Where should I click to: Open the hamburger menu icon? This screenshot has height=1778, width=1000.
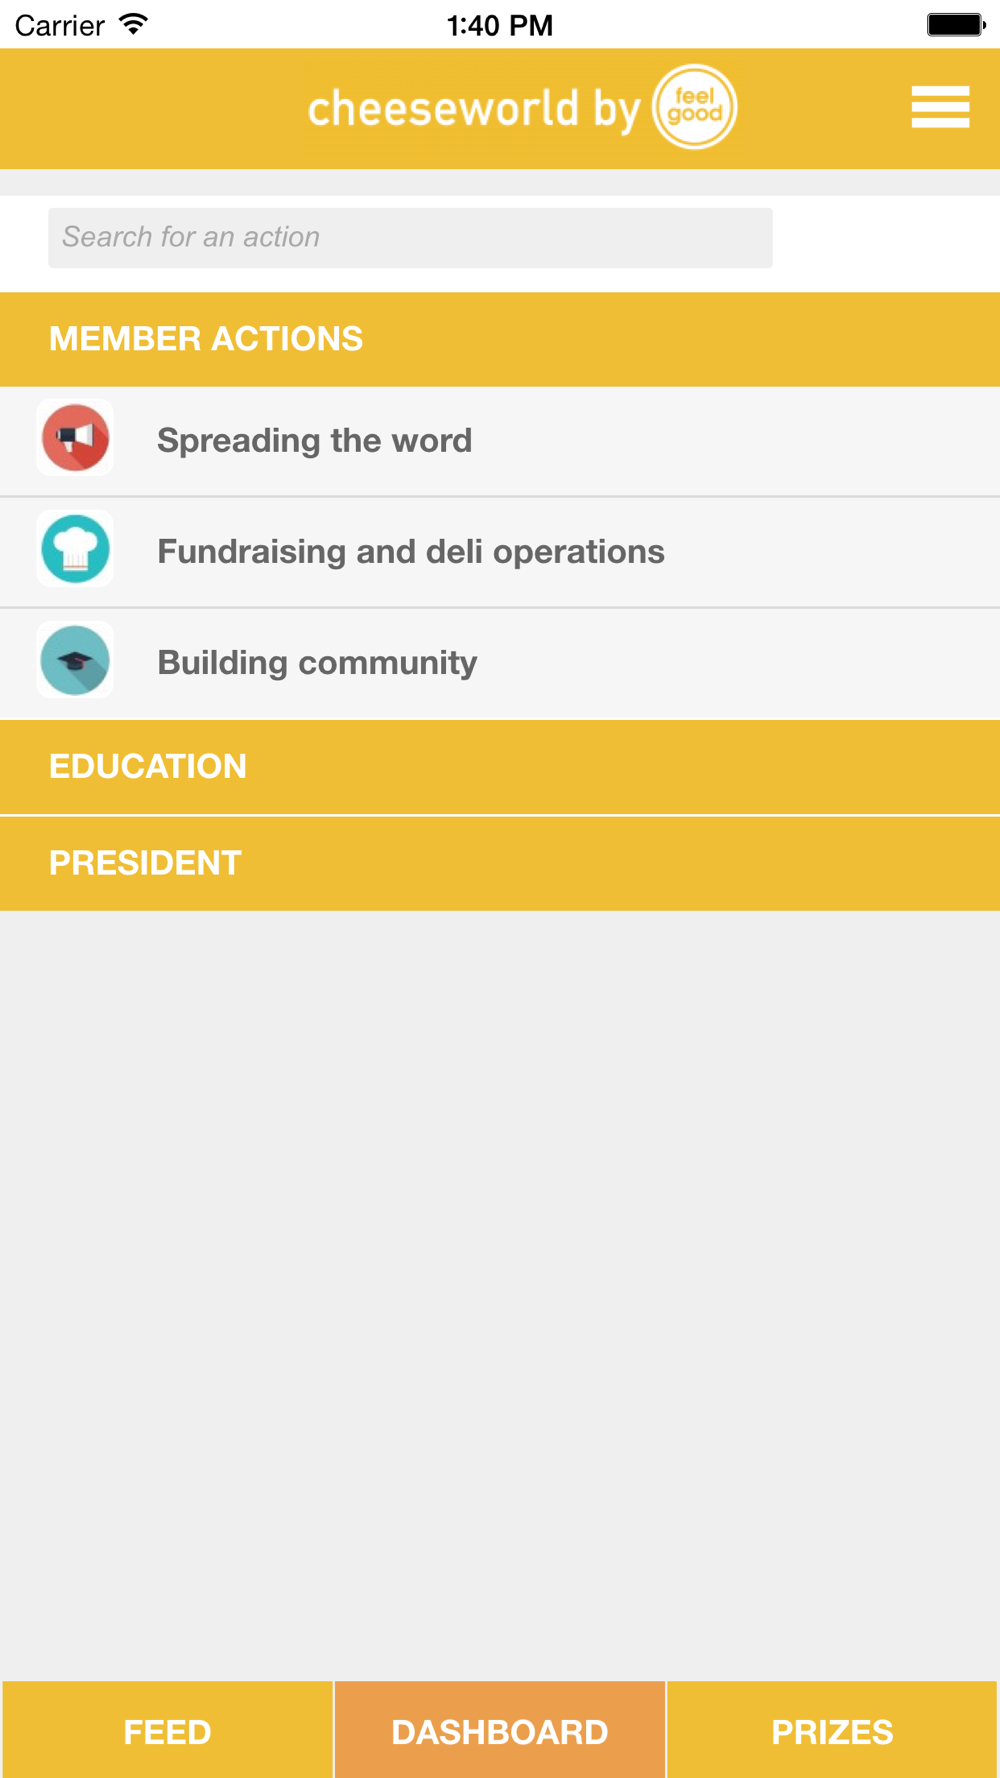940,107
